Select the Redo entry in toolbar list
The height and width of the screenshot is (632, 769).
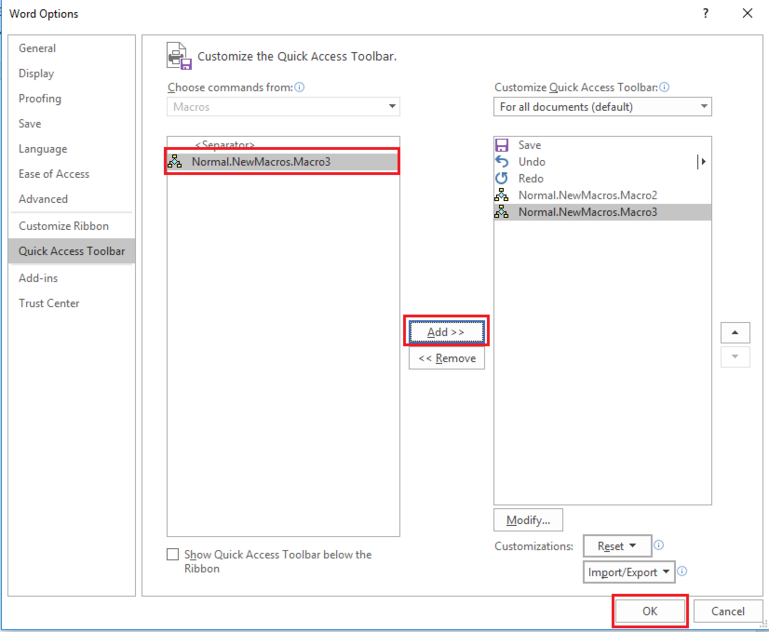[x=602, y=178]
